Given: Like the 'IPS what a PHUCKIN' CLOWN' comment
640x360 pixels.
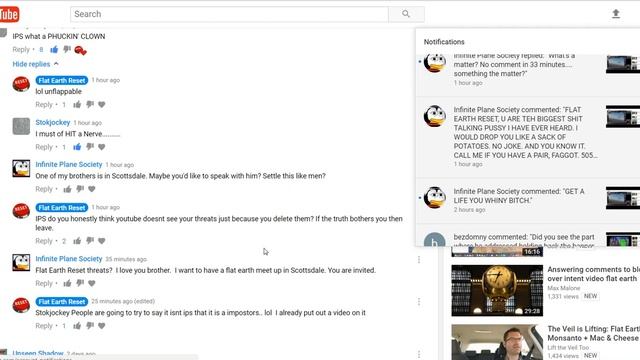Looking at the screenshot, I should click(54, 50).
